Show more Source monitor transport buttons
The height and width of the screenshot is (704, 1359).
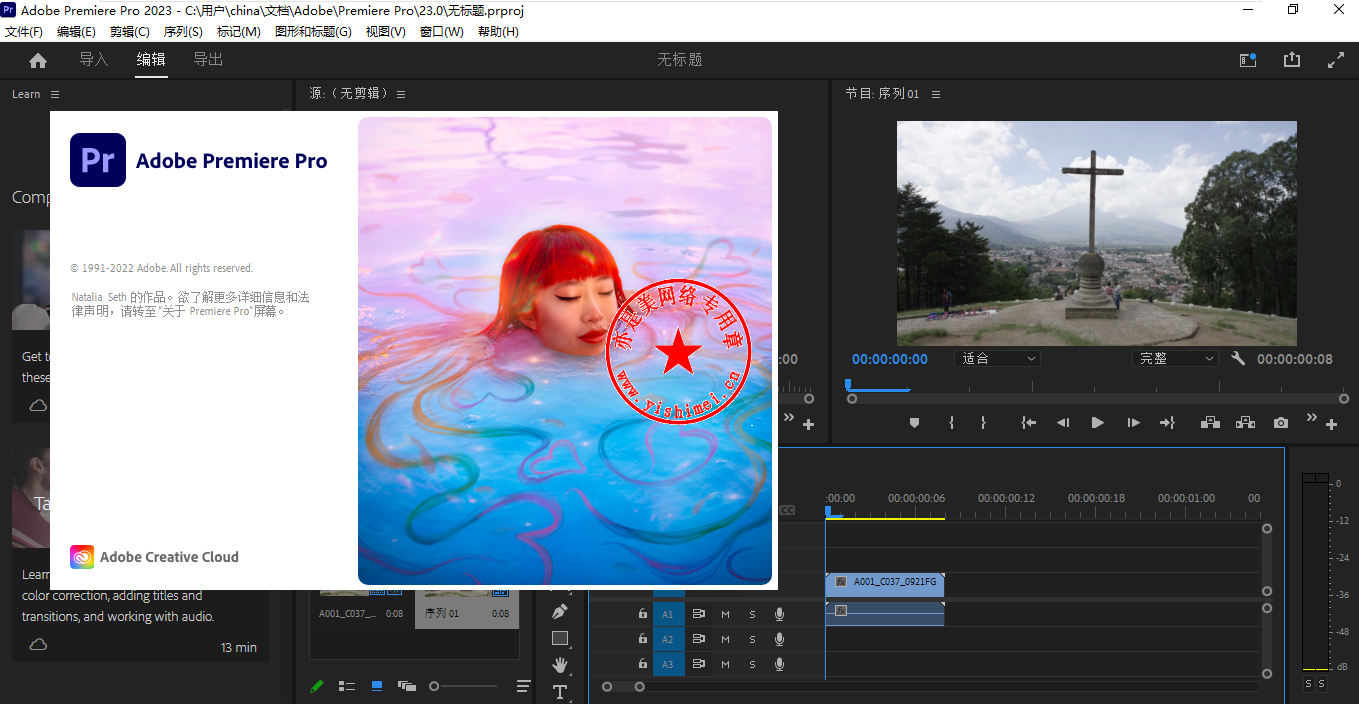pos(788,419)
